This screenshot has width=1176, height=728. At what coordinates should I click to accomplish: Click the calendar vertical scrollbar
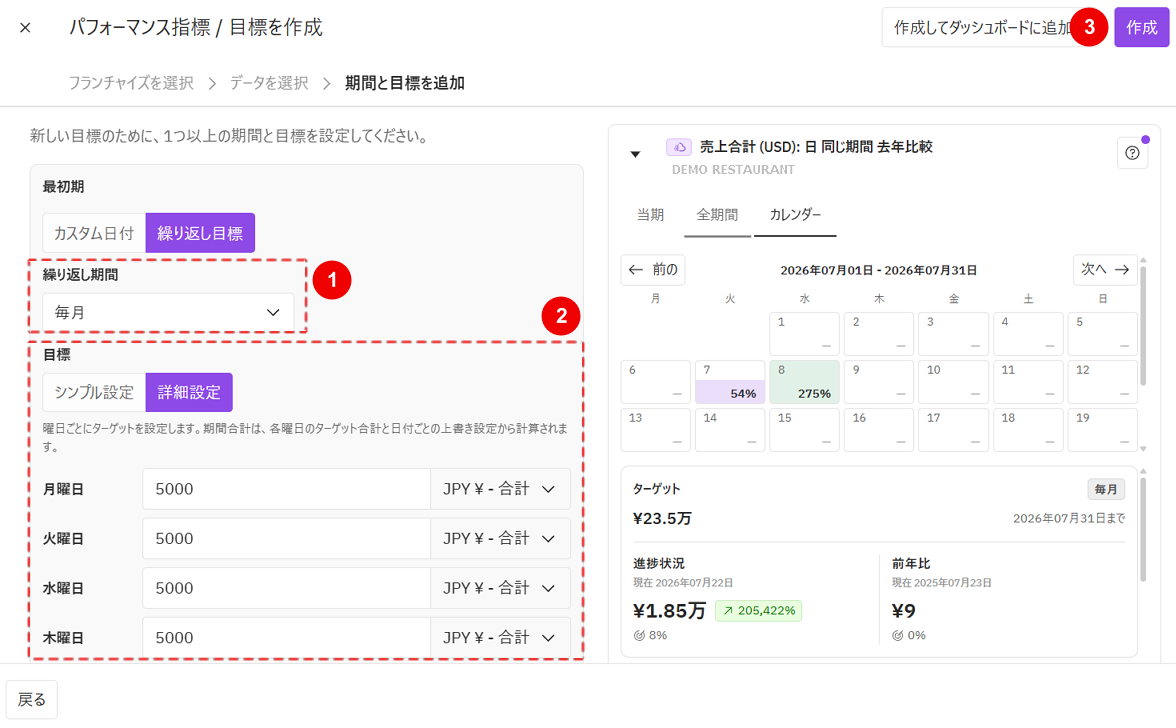tap(1143, 325)
